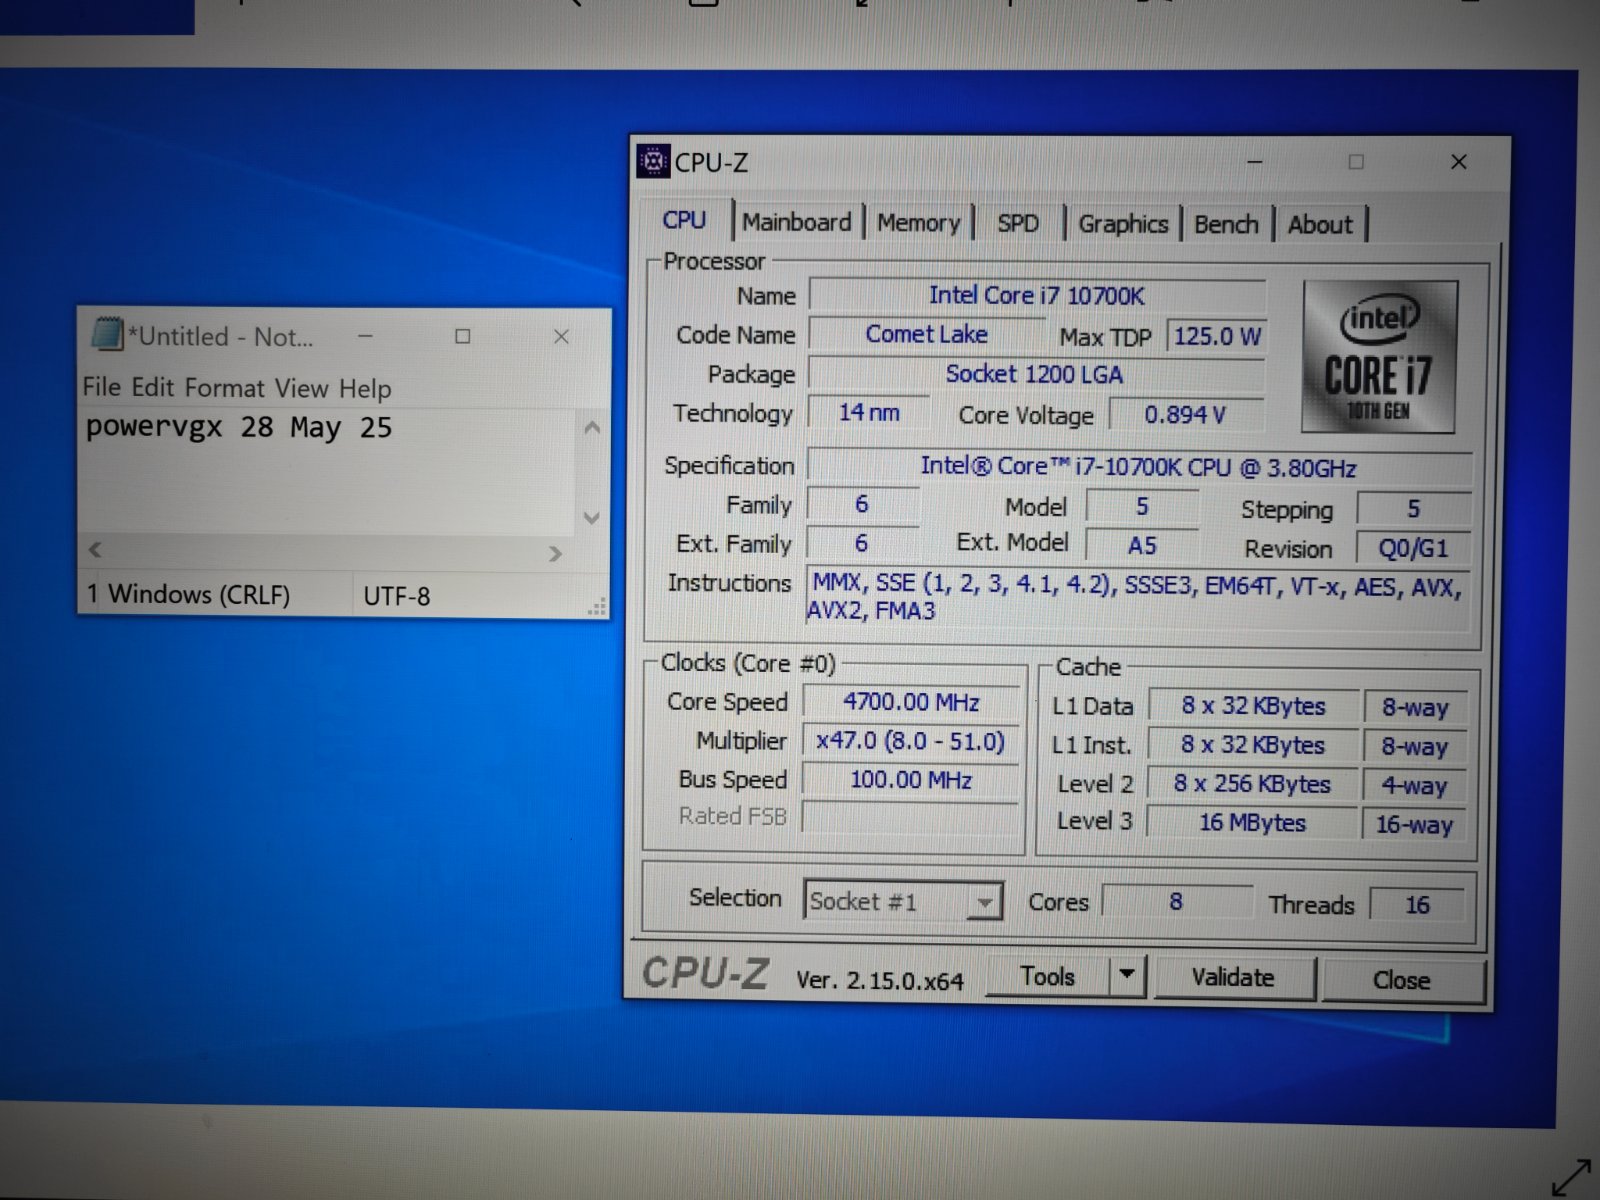Open the Memory tab in CPU-Z

click(918, 223)
